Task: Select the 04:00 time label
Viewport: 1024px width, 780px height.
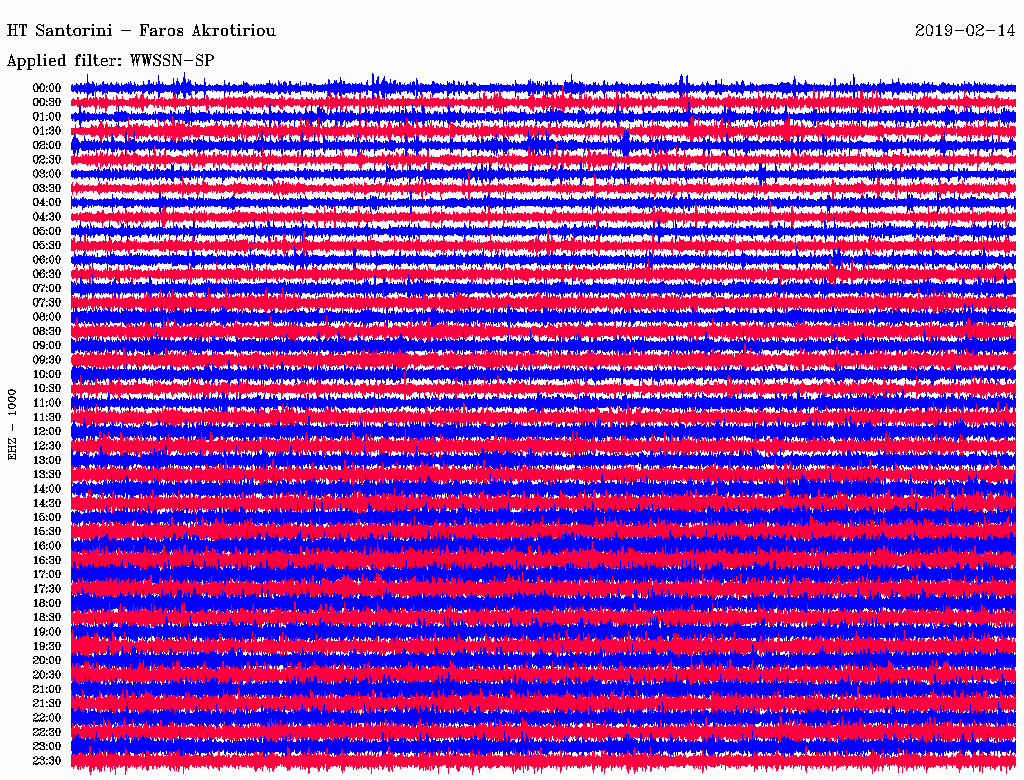Action: [47, 203]
